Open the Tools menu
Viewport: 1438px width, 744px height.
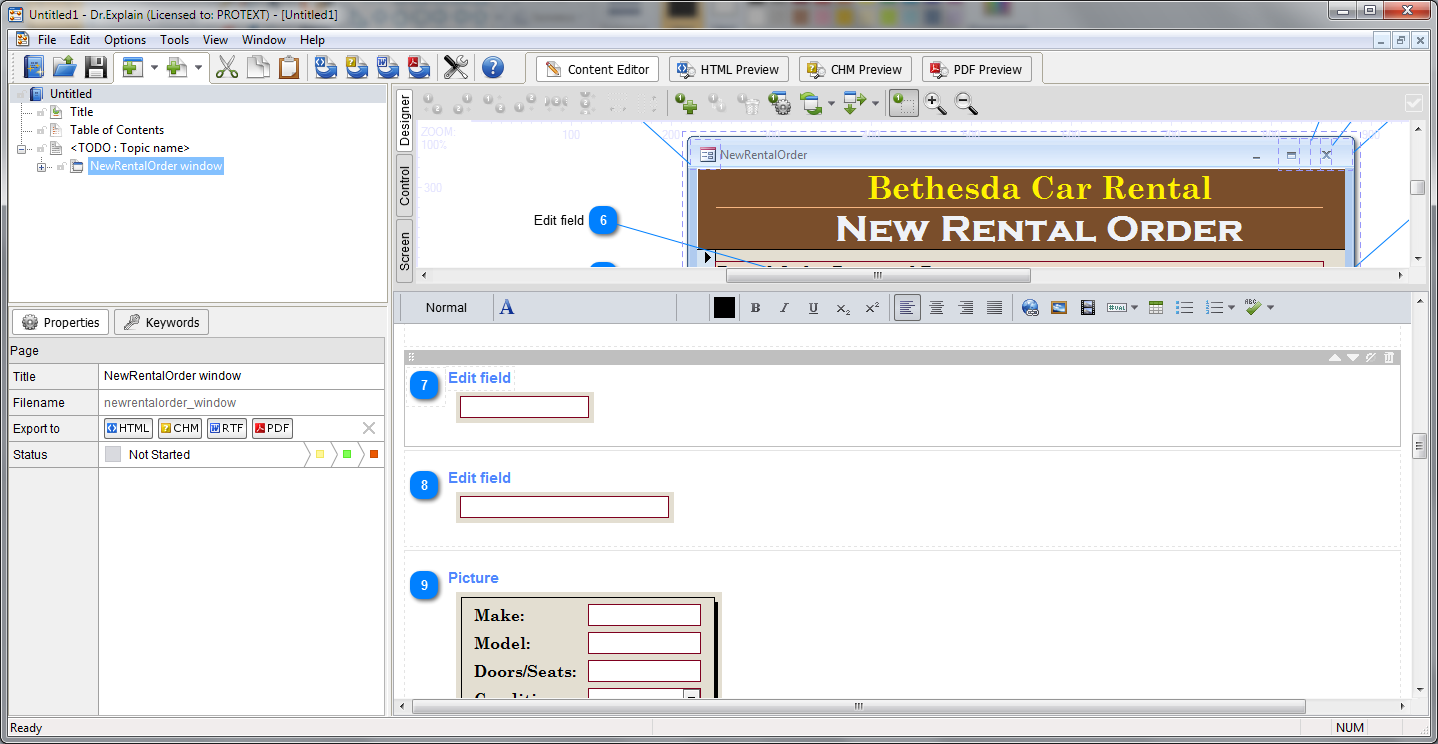click(x=175, y=40)
